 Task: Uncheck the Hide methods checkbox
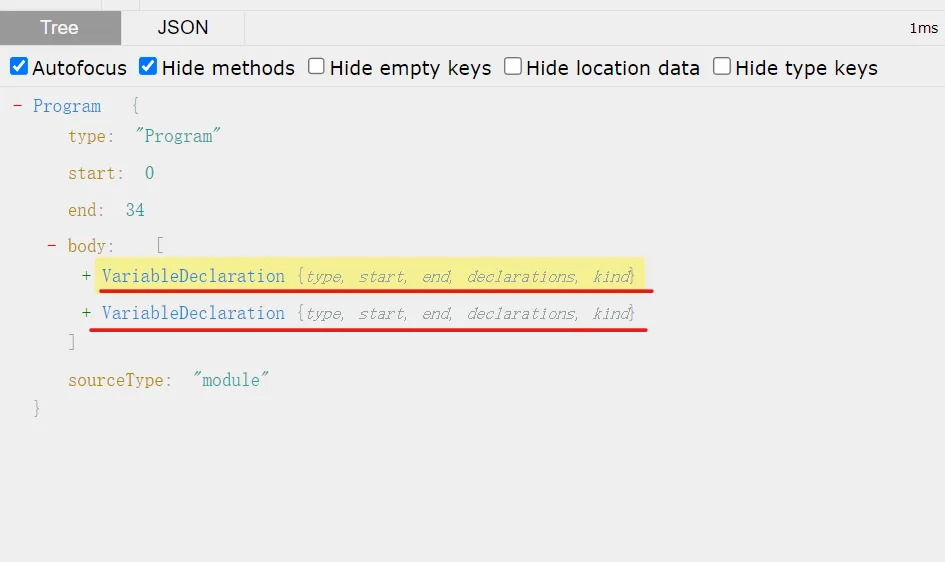click(148, 67)
